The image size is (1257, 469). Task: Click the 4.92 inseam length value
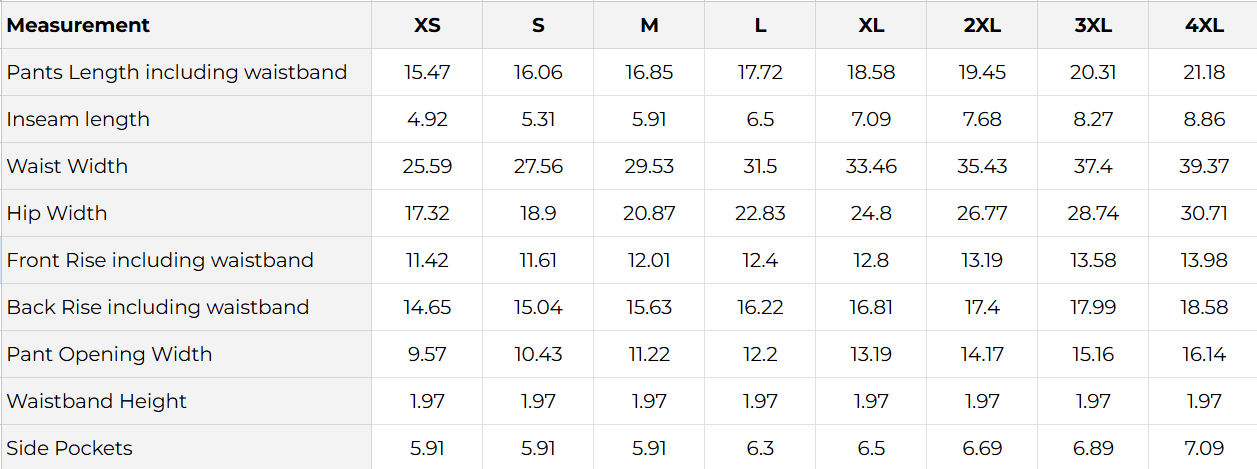427,119
